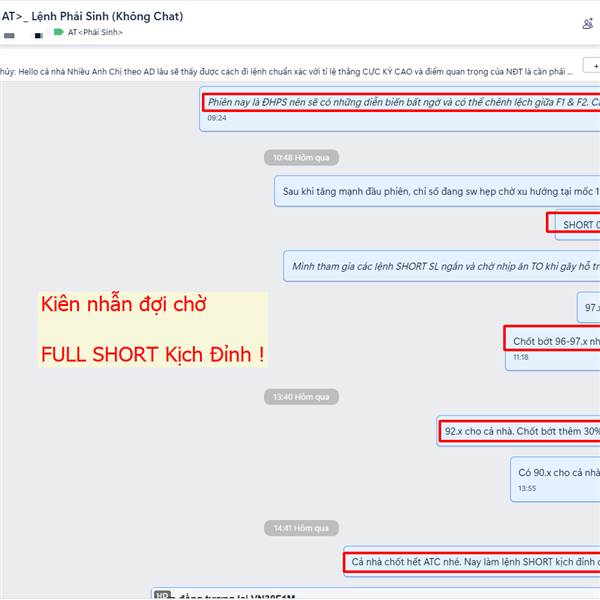Viewport: 600px width, 600px height.
Task: Click the SHORT order message bubble
Action: coord(577,225)
